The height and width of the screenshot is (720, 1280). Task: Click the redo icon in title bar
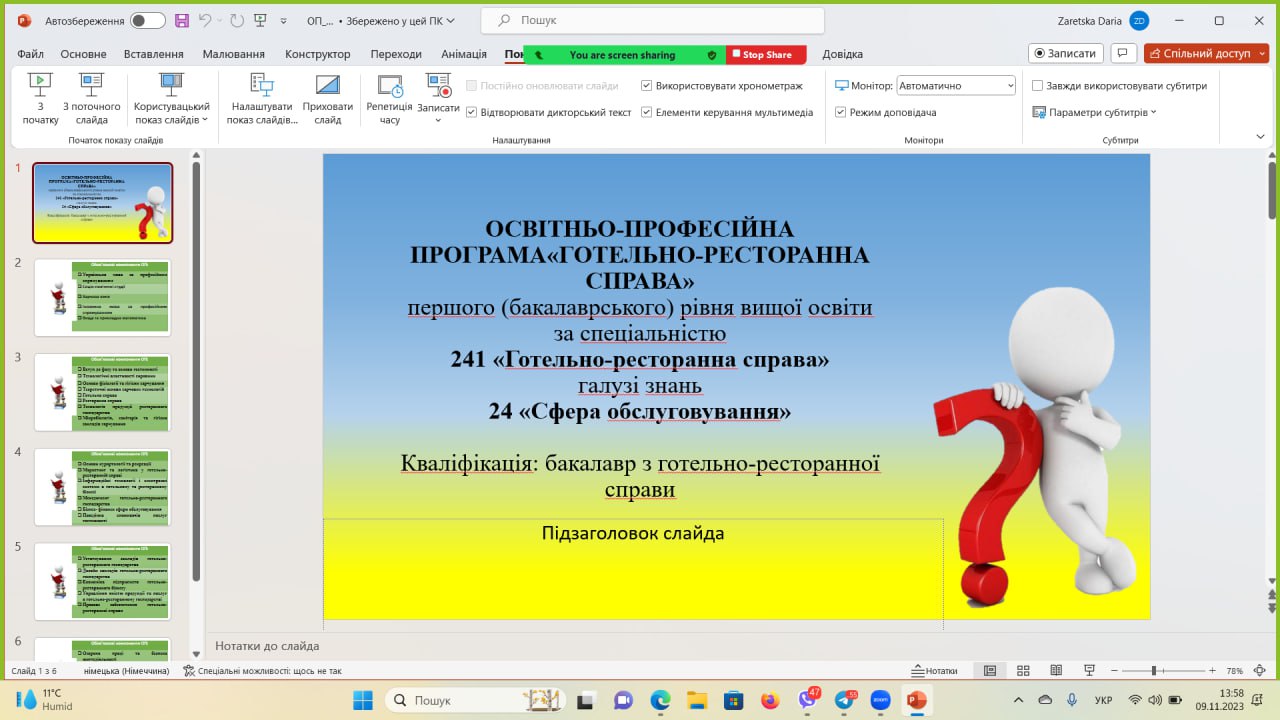(236, 20)
